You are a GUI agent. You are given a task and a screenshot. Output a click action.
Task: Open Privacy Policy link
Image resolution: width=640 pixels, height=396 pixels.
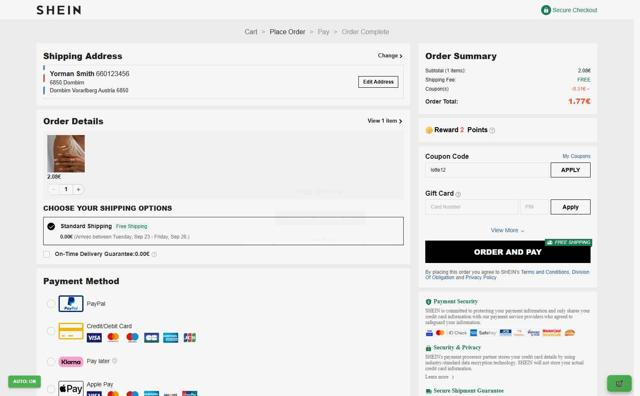point(481,278)
